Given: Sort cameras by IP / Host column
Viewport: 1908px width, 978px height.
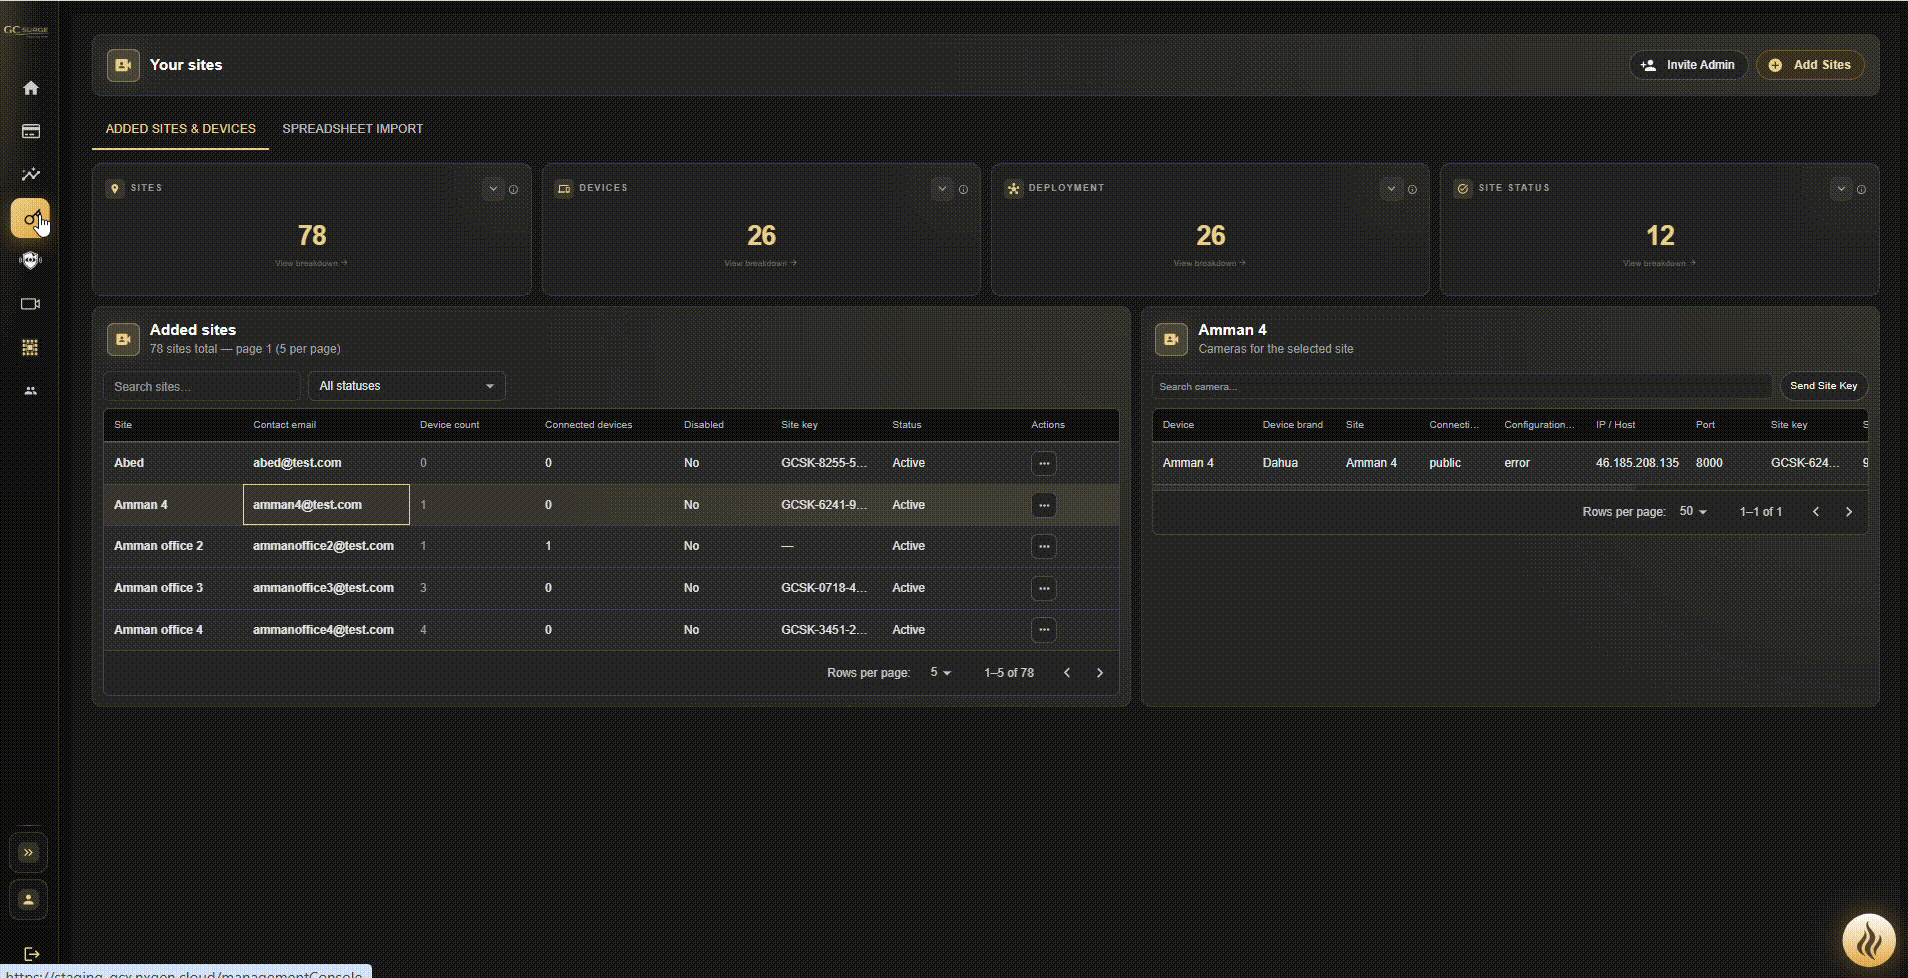Looking at the screenshot, I should [1615, 425].
